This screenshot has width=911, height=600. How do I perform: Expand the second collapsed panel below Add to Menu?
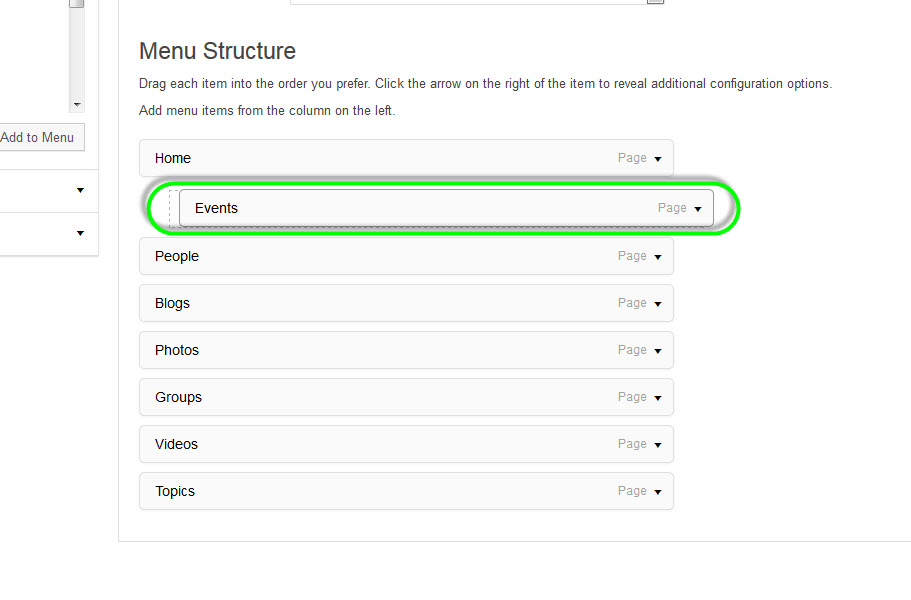tap(80, 234)
